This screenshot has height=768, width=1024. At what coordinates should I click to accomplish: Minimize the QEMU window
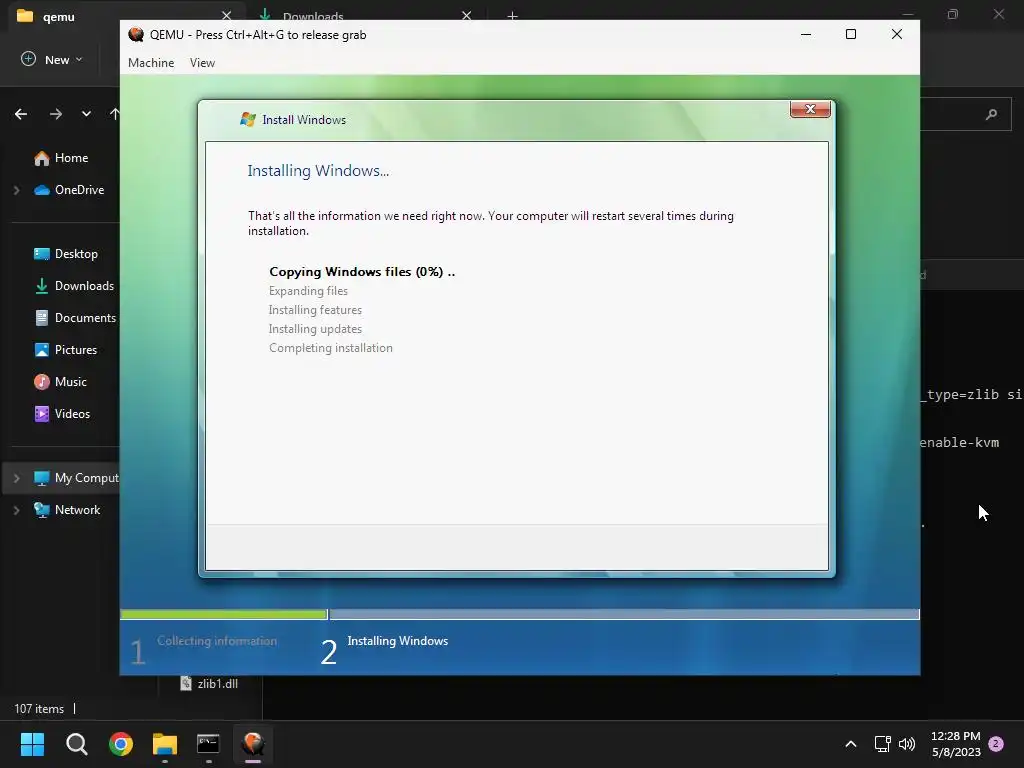point(806,34)
